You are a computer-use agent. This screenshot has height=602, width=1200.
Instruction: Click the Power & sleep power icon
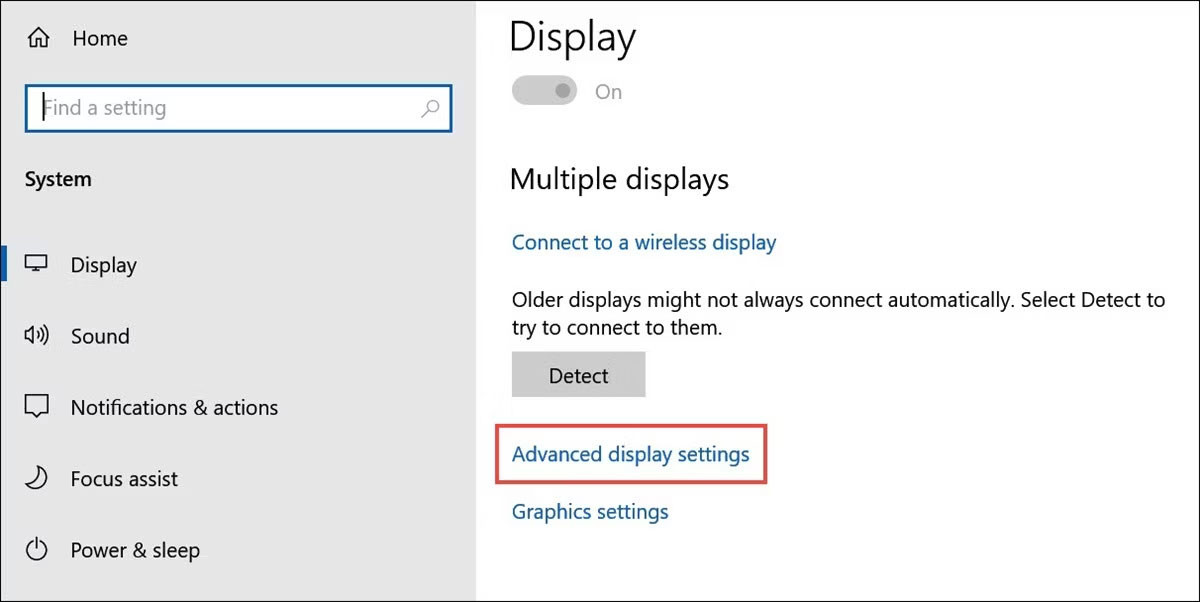[37, 550]
